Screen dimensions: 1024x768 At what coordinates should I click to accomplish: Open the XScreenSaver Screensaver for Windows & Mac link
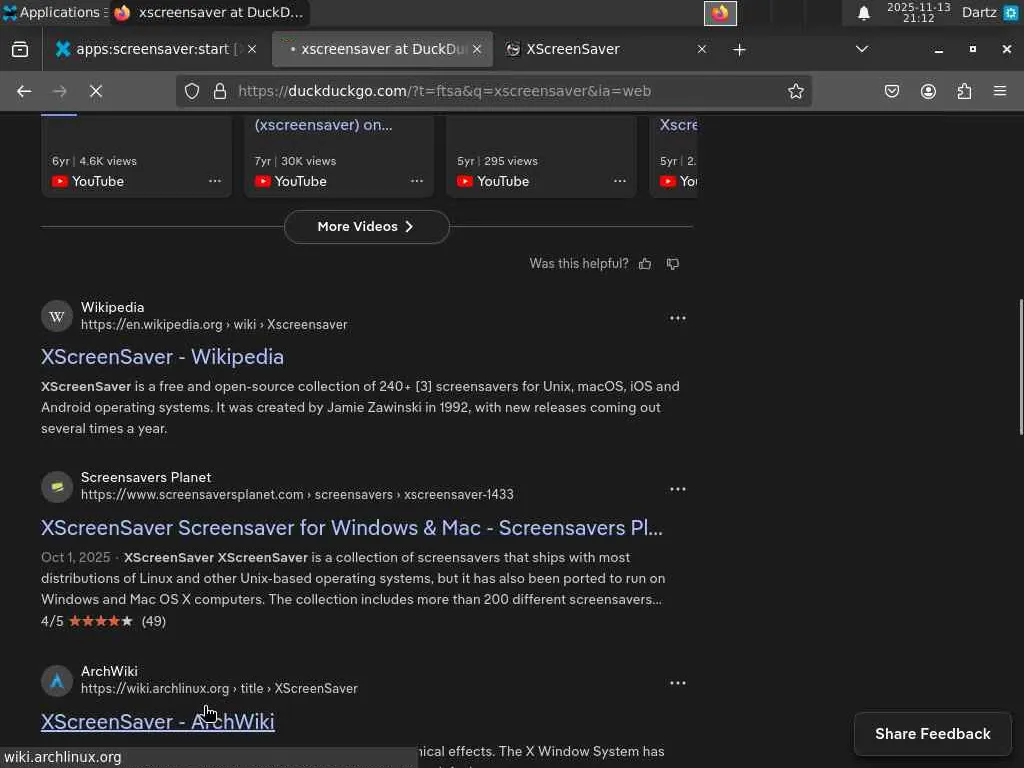(x=352, y=528)
